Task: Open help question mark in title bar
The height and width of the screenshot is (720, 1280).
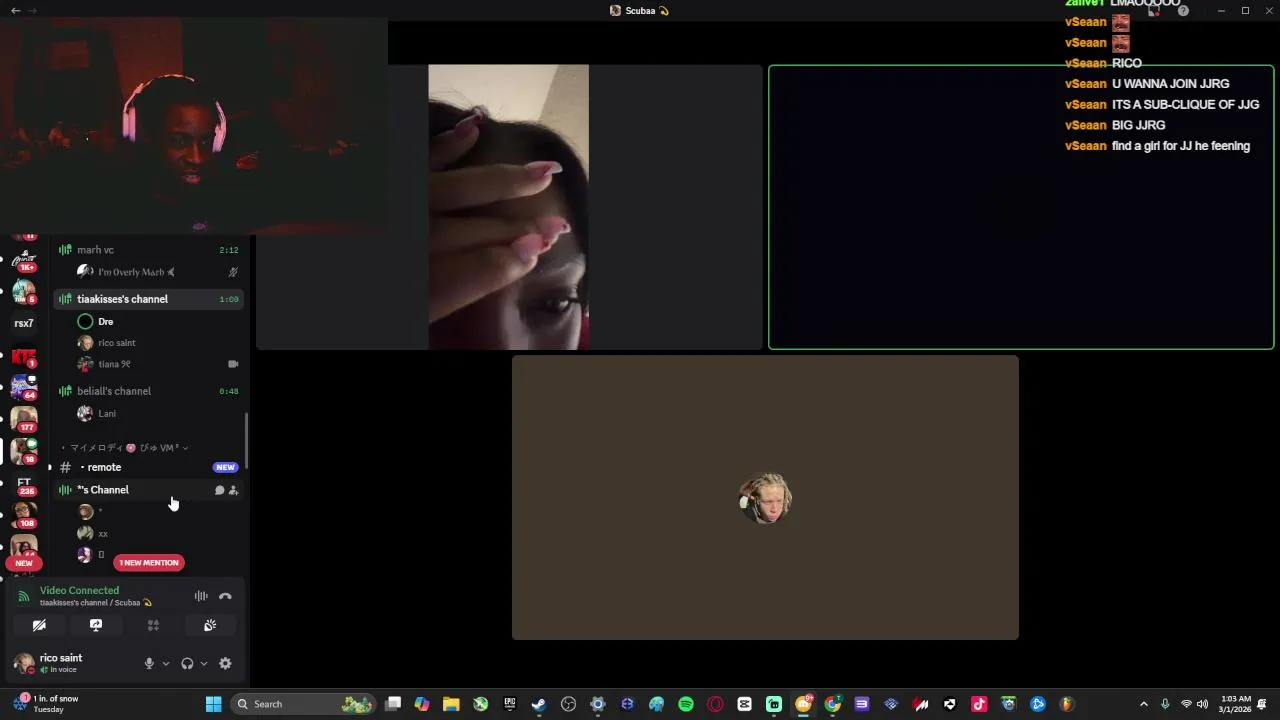Action: (x=1183, y=10)
